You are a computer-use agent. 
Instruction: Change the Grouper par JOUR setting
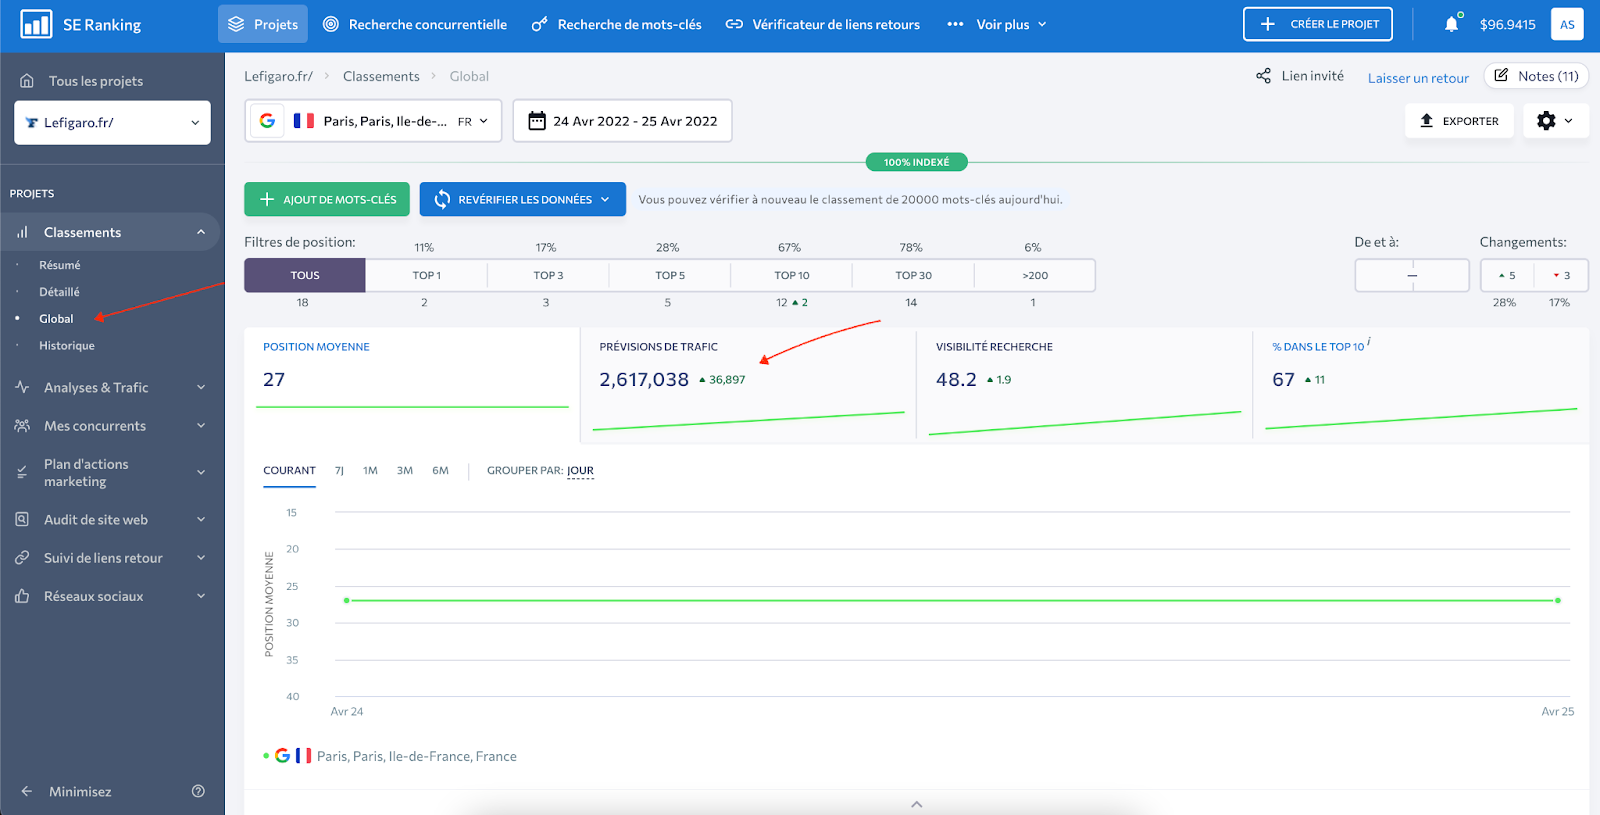pyautogui.click(x=580, y=471)
